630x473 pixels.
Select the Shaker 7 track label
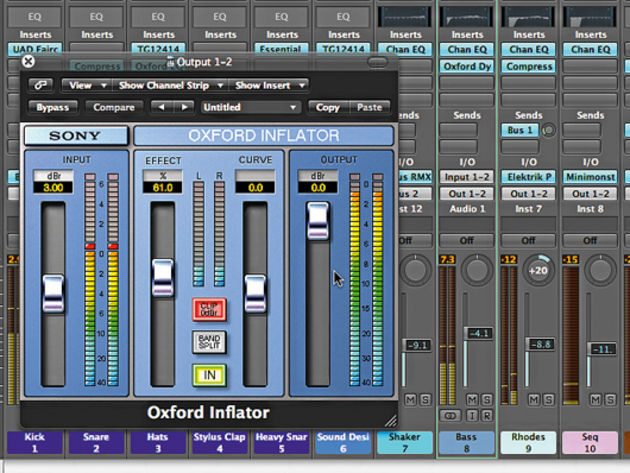pos(405,442)
